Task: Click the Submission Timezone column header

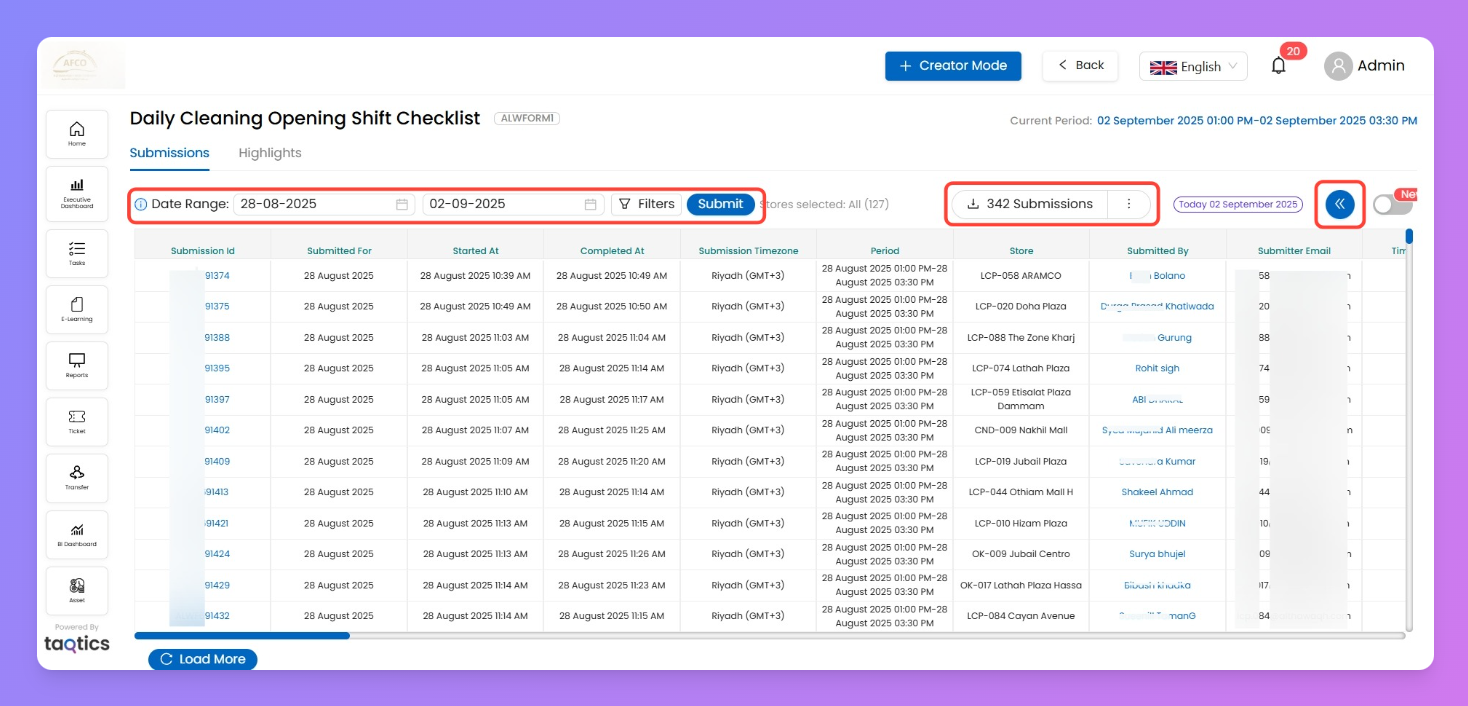Action: 748,251
